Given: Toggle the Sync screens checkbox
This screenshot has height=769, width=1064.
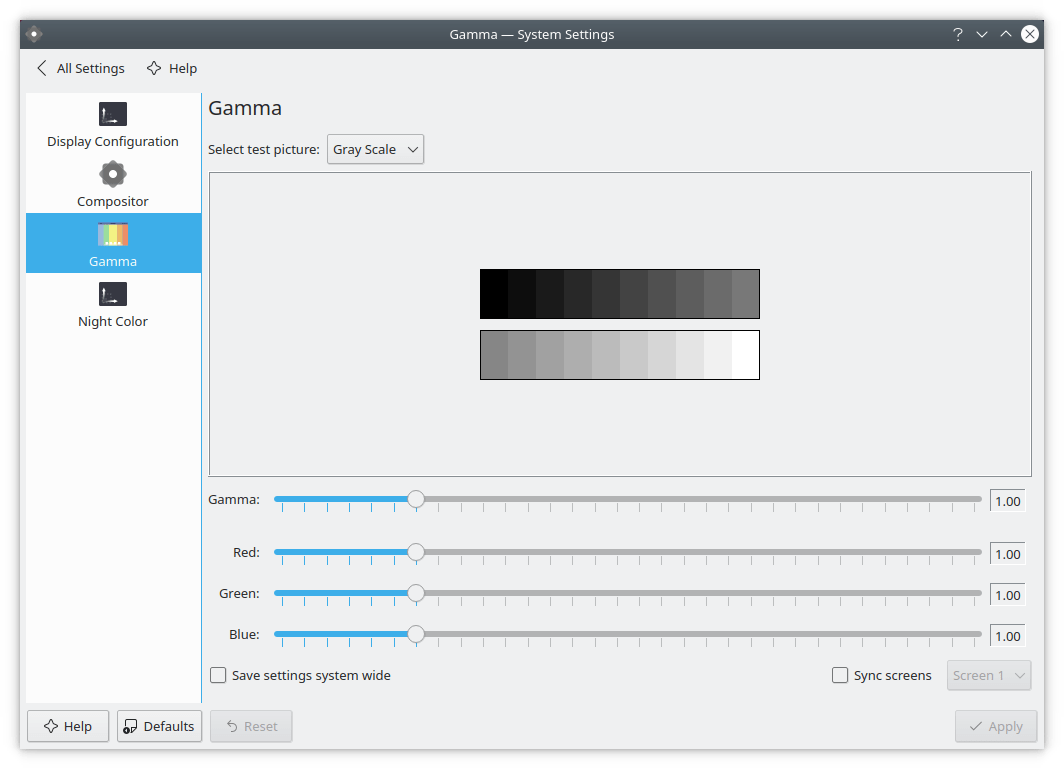Looking at the screenshot, I should [x=840, y=675].
